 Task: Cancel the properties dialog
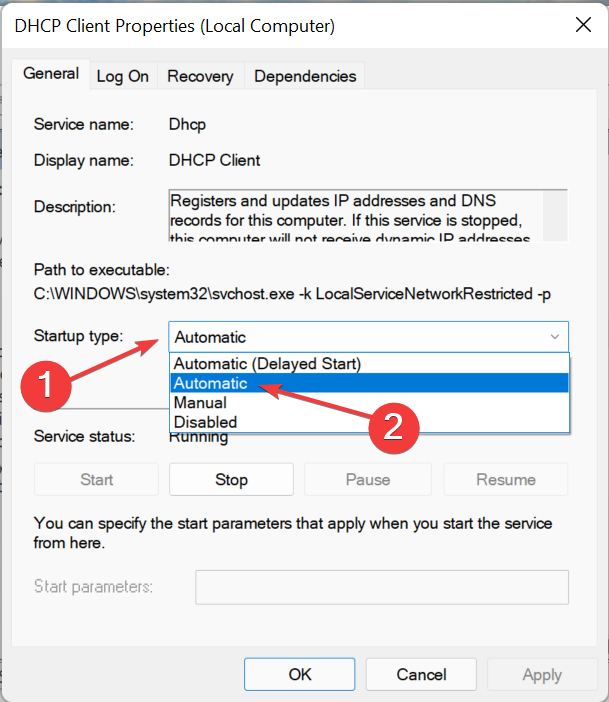(421, 674)
